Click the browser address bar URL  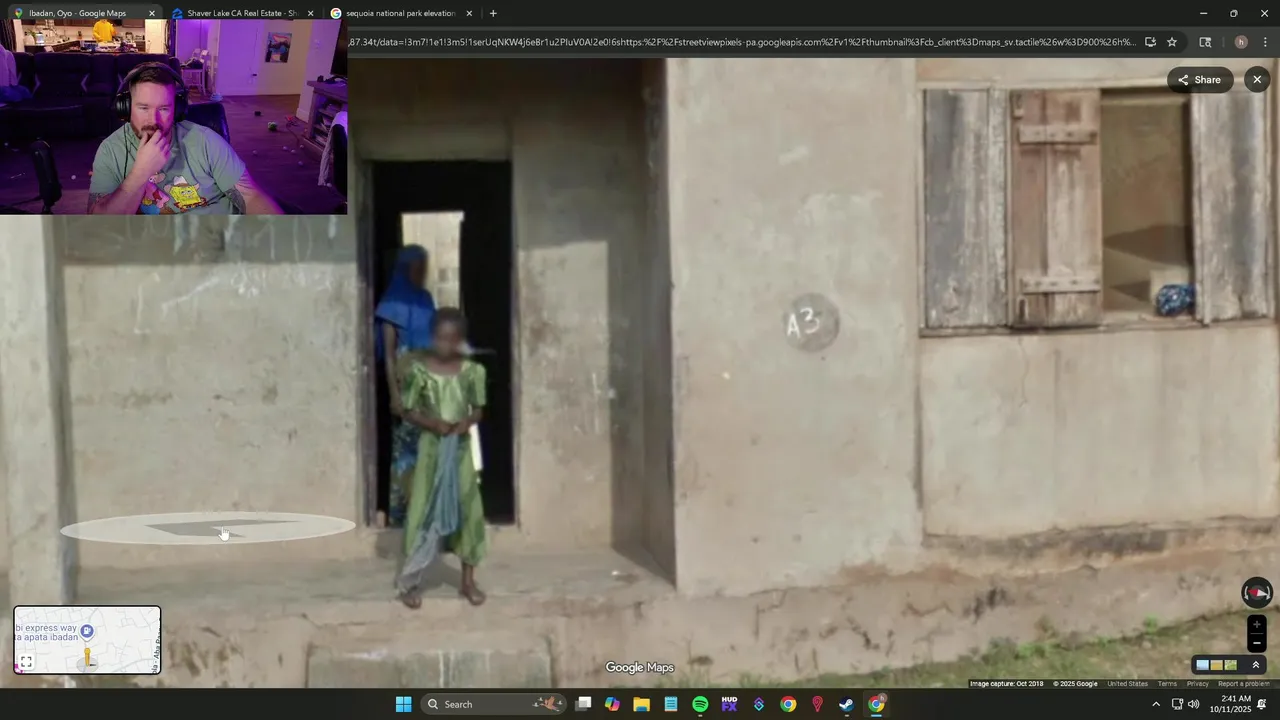click(741, 42)
